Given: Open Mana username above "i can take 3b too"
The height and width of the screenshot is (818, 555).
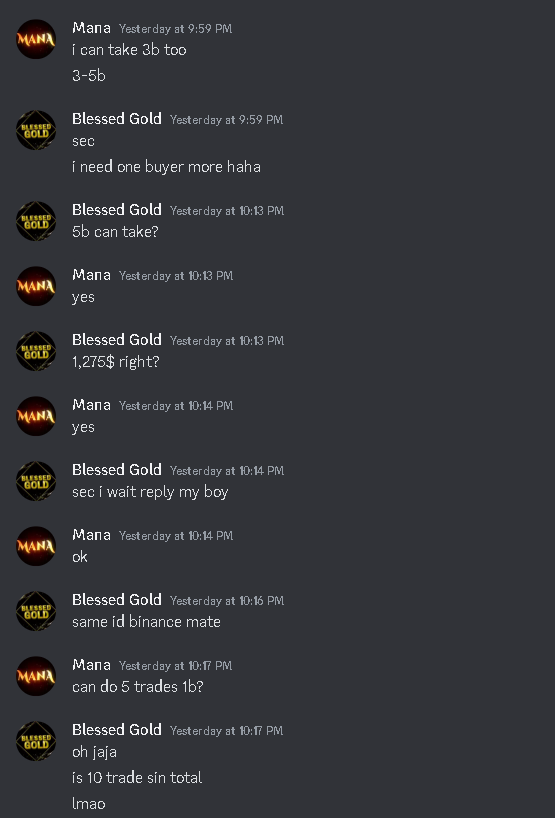Looking at the screenshot, I should (91, 28).
